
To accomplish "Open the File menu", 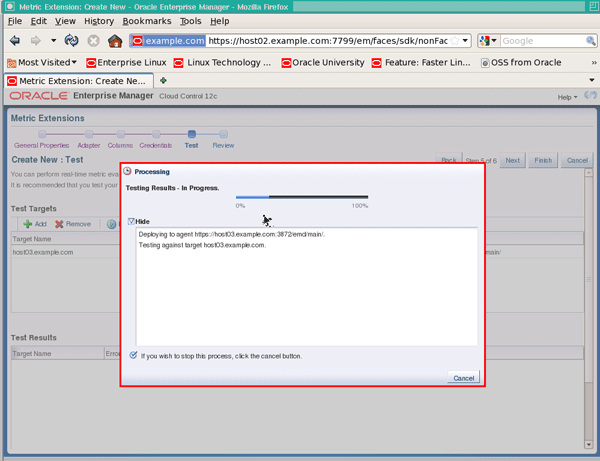I will [x=15, y=21].
